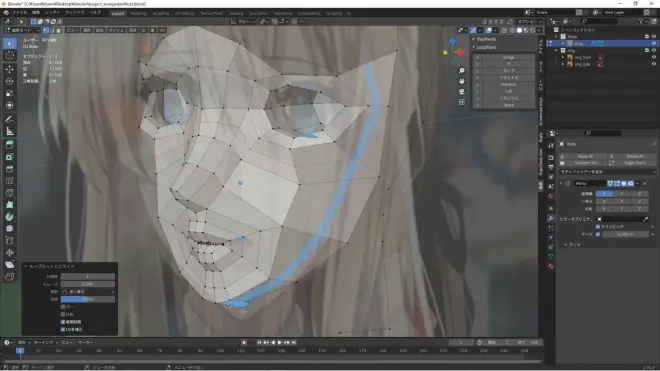660x371 pixels.
Task: Click the Bridge button in LoopTools
Action: 508,57
